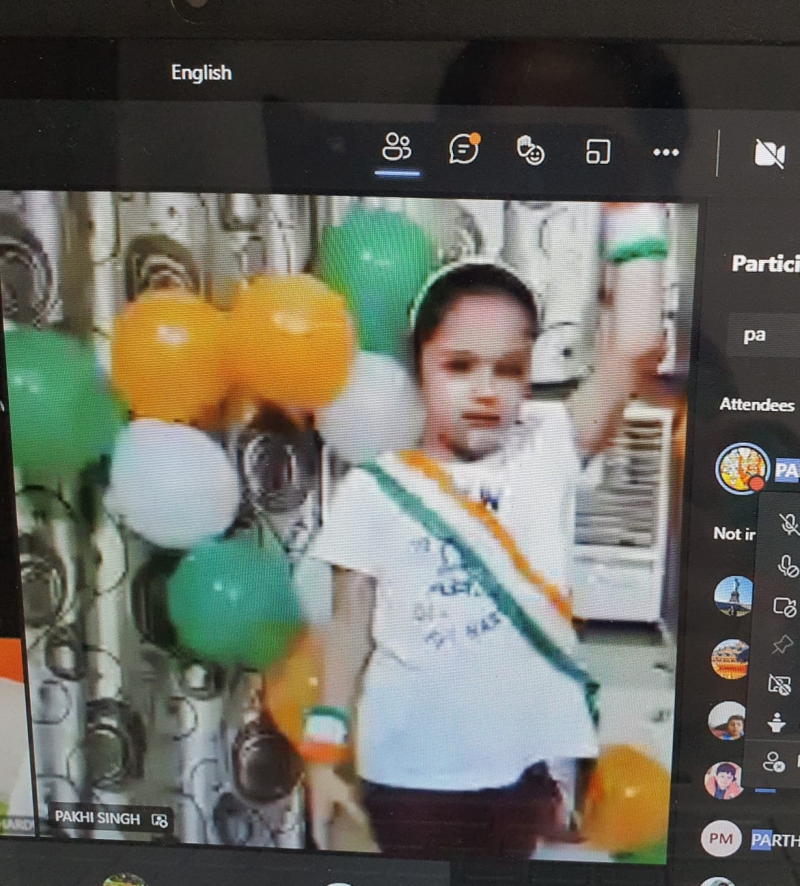Turn camera on using crossed camera icon
The image size is (800, 886).
click(769, 154)
